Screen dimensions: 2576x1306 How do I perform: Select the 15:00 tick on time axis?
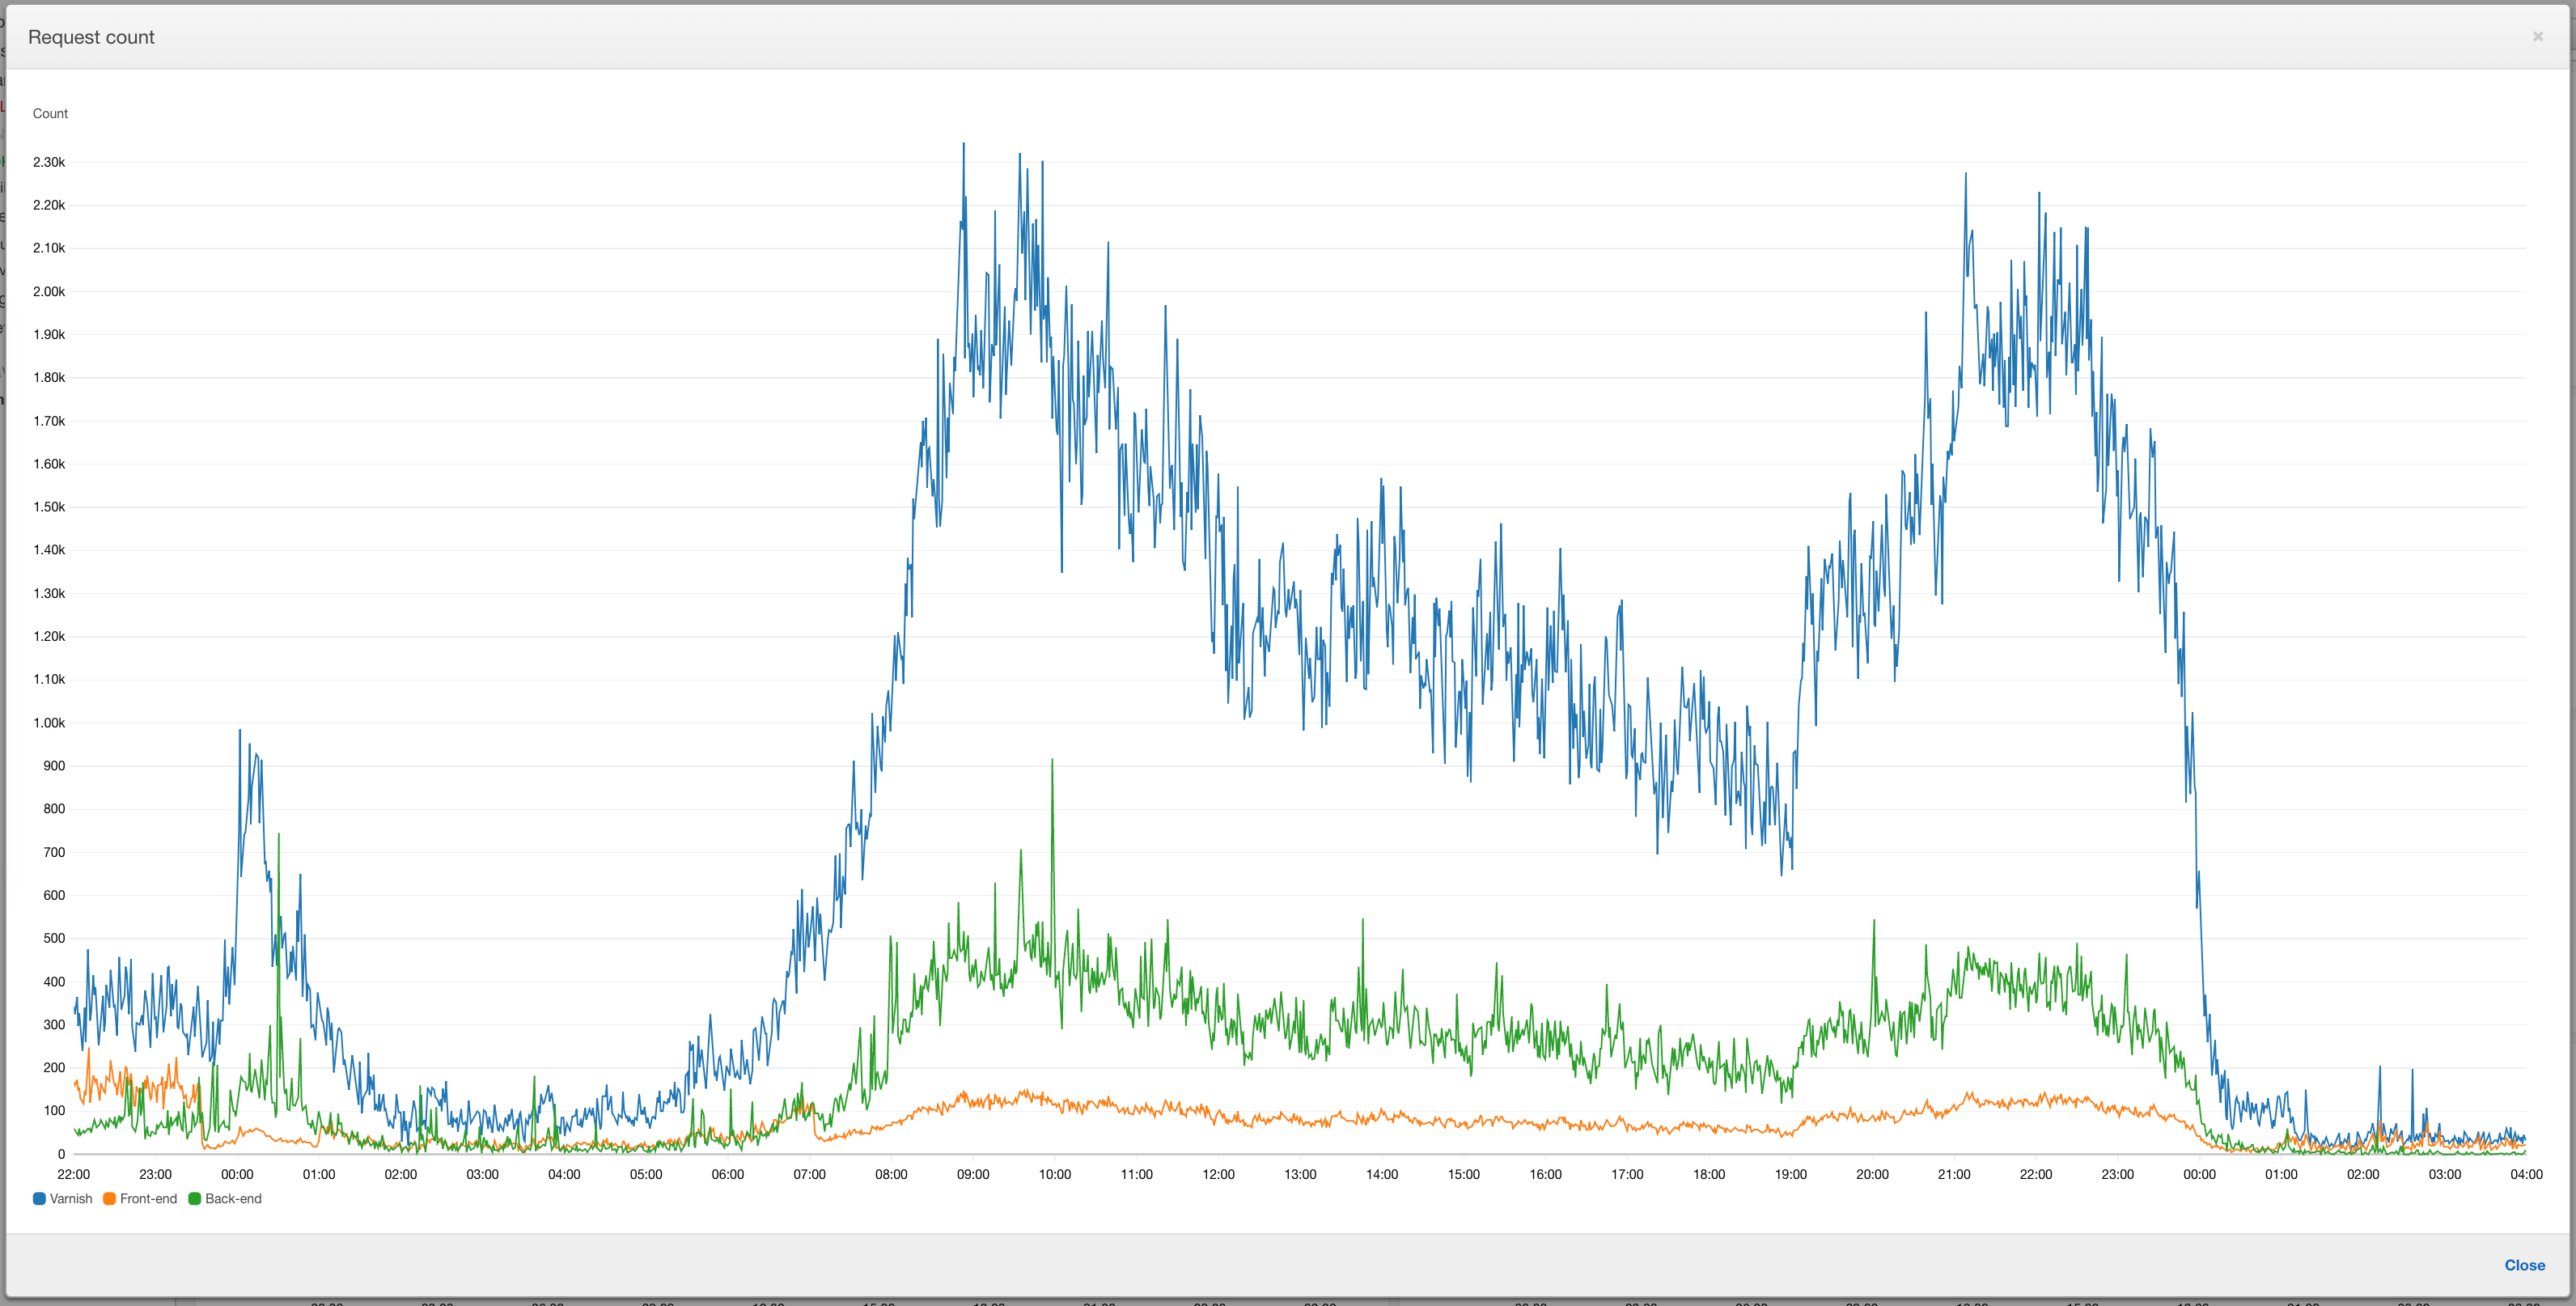(x=1463, y=1174)
